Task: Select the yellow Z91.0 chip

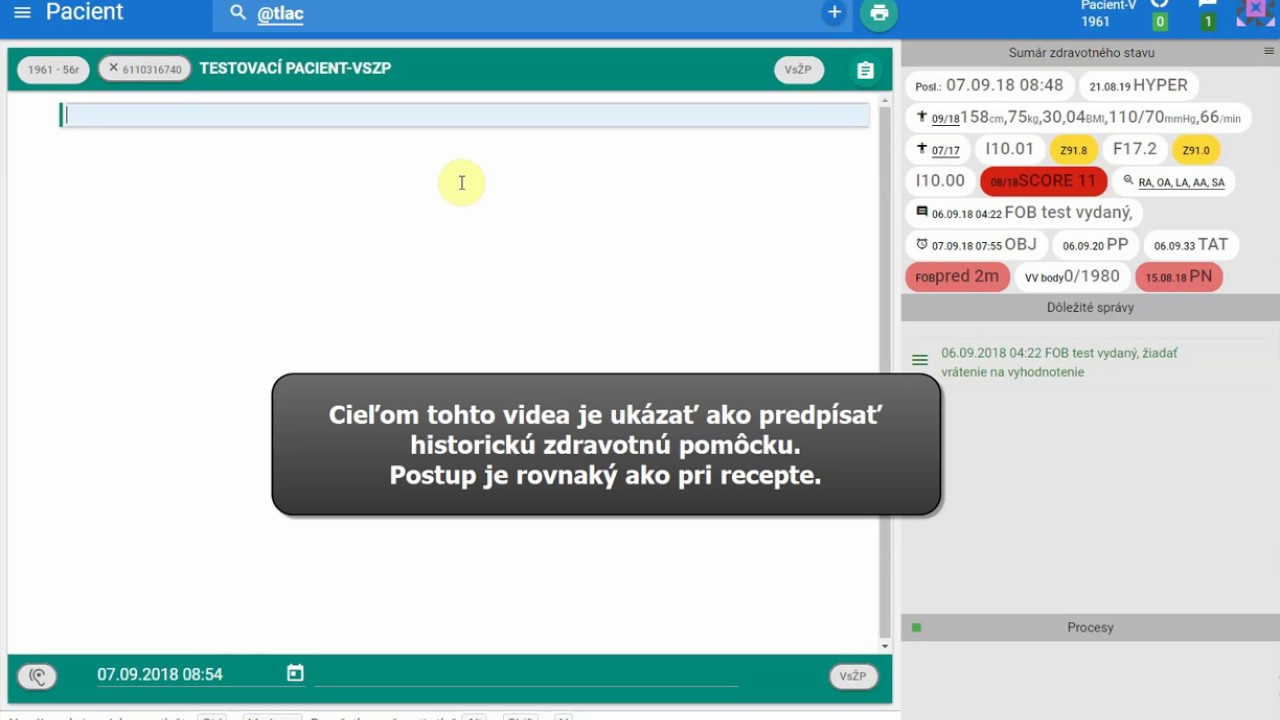Action: (1195, 150)
